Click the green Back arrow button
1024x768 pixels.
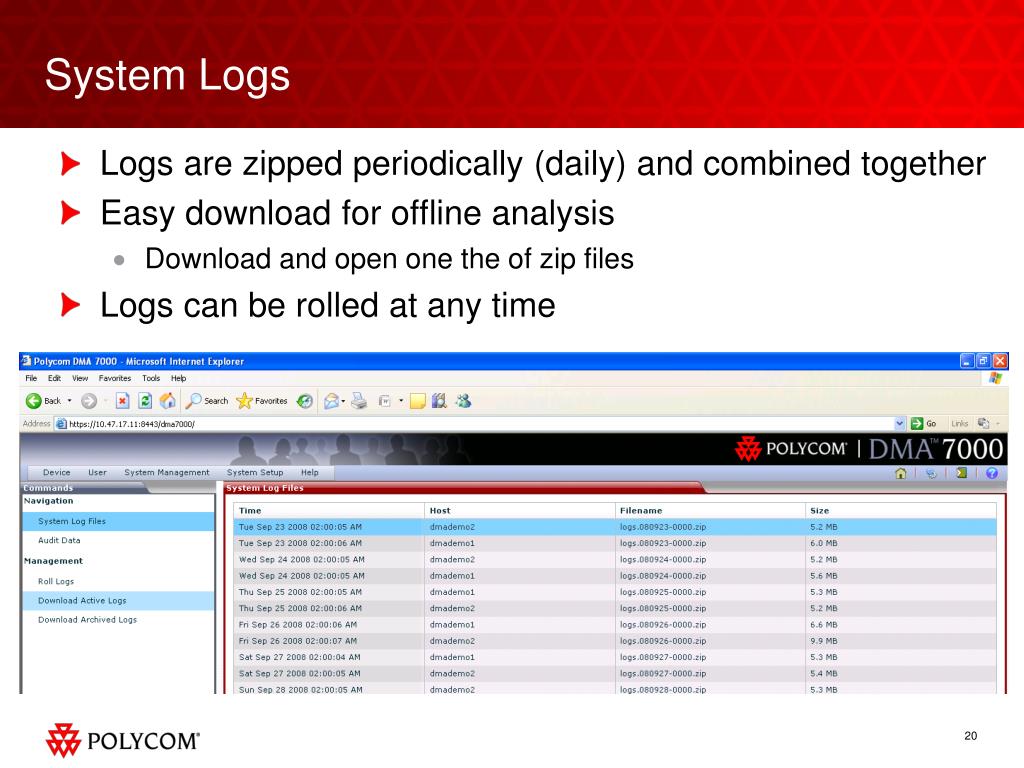pyautogui.click(x=34, y=401)
